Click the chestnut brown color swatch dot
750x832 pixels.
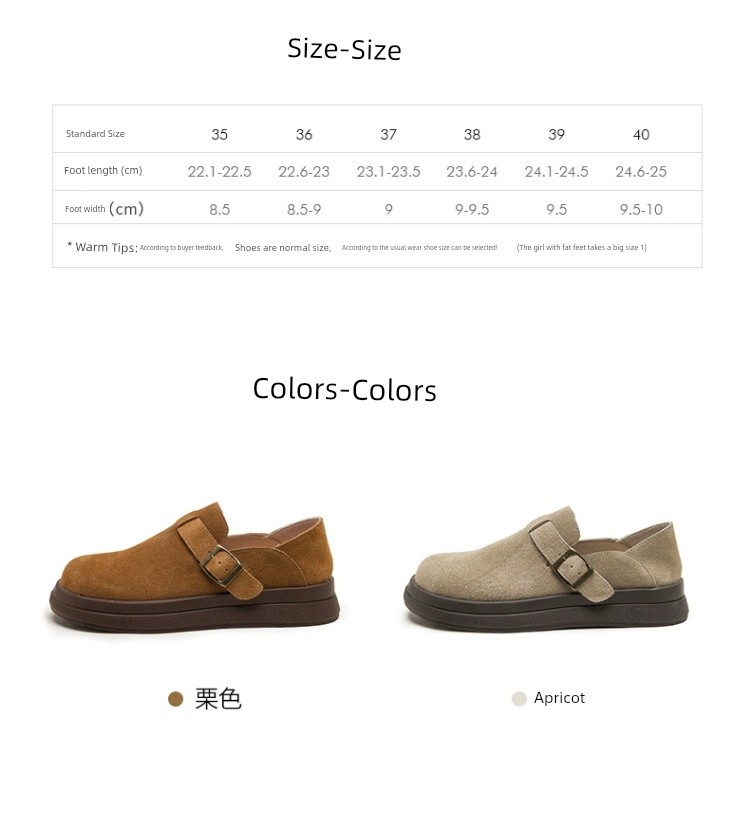point(176,699)
